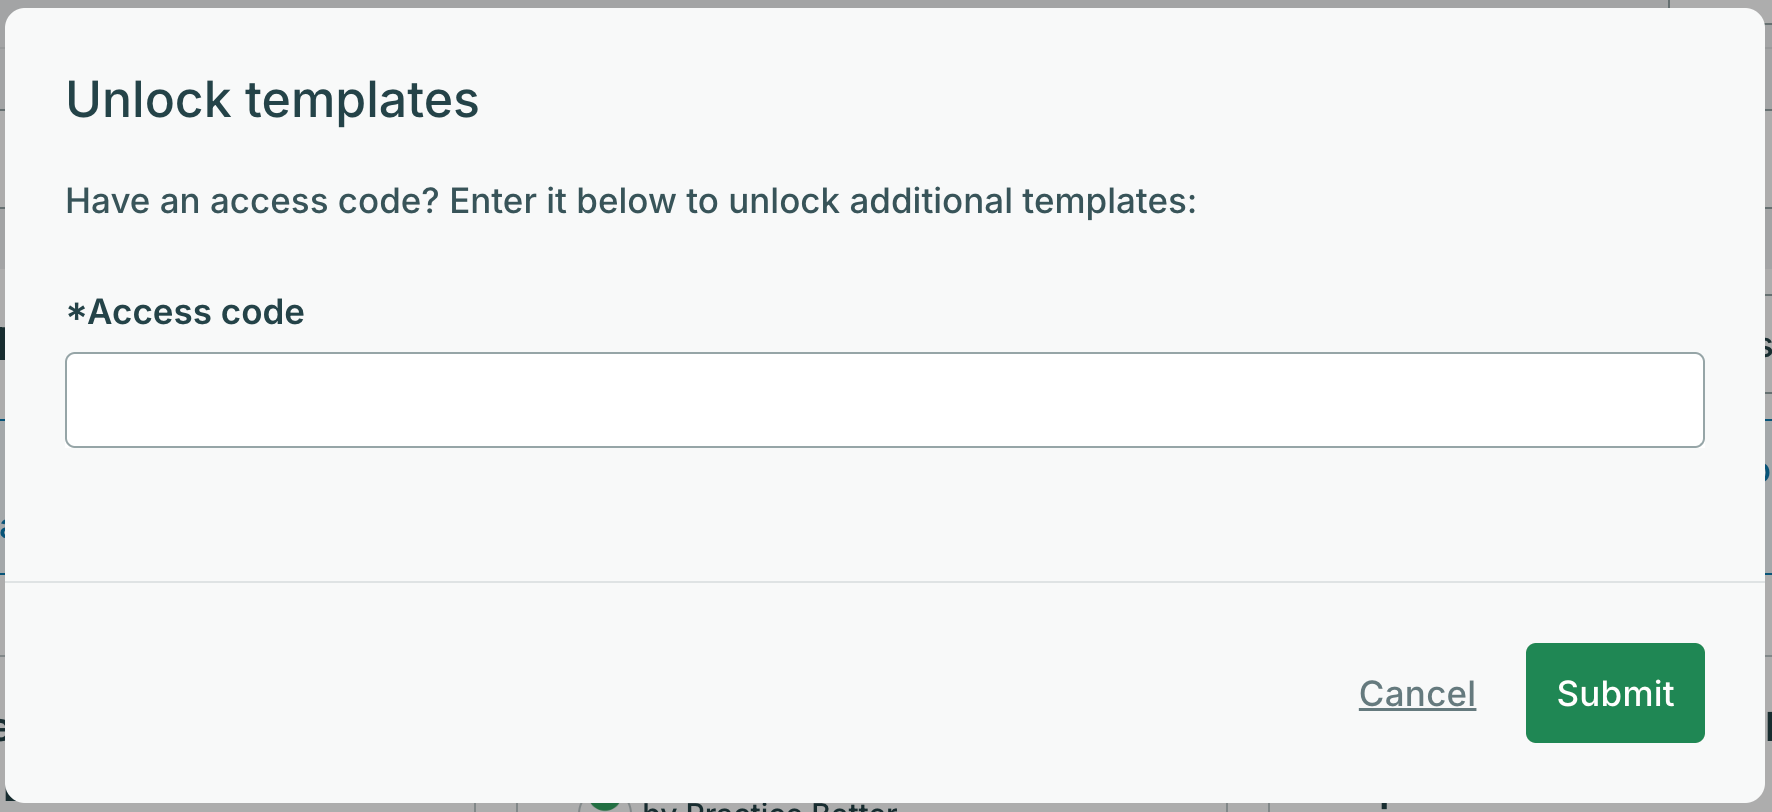This screenshot has width=1772, height=812.
Task: Cancel the Unlock templates dialog
Action: 1417,693
